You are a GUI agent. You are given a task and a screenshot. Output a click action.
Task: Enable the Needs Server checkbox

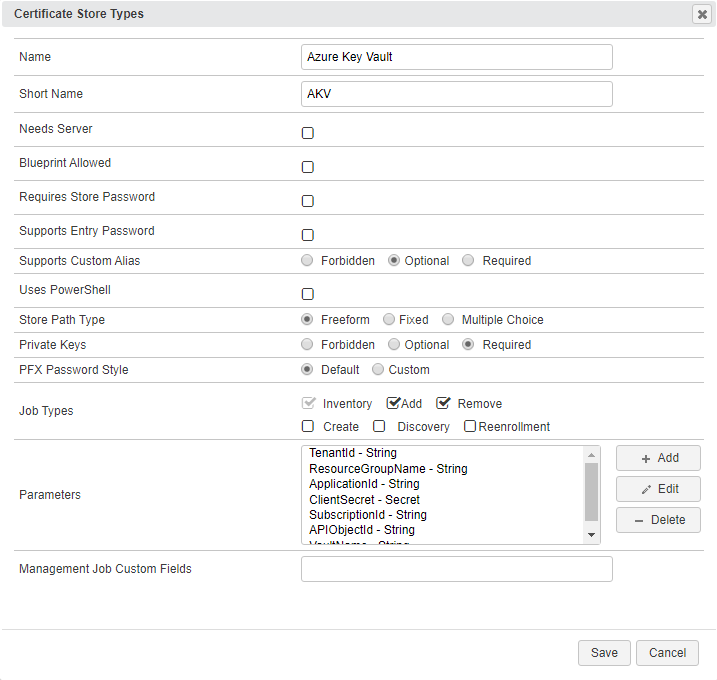pos(308,133)
